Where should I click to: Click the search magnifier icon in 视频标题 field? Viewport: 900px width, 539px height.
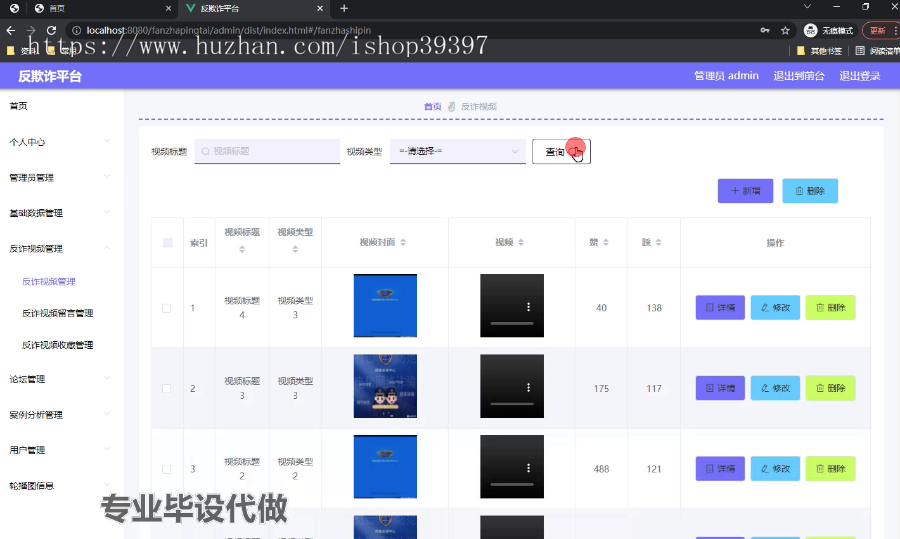click(205, 152)
